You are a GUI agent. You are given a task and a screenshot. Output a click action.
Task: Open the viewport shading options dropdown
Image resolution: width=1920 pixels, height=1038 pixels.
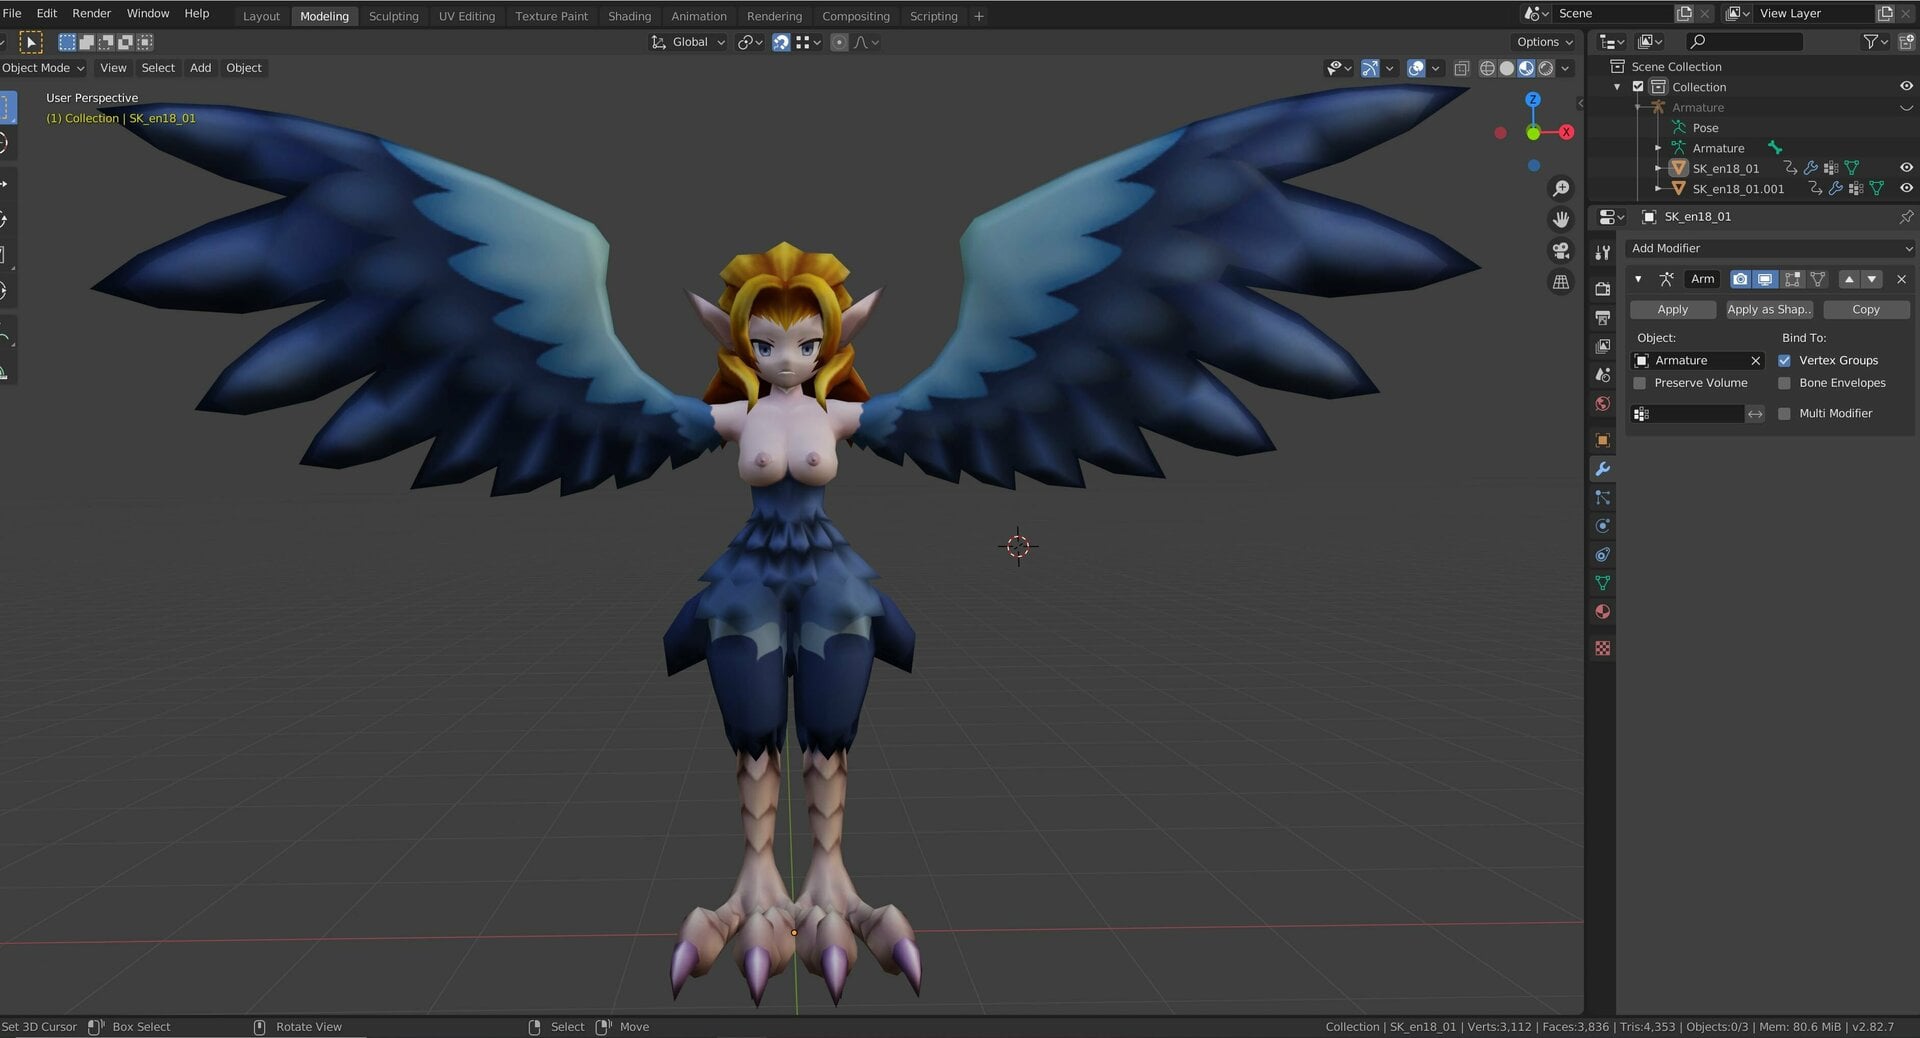point(1566,68)
